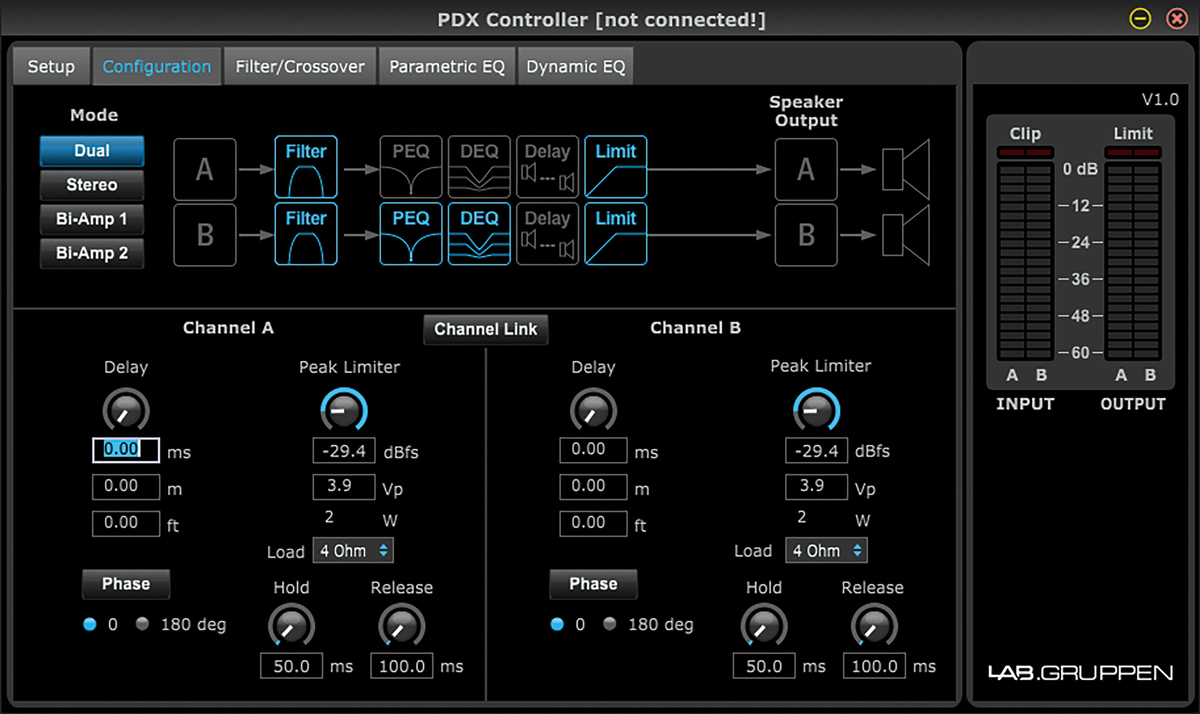Close the PDX Controller window
Viewport: 1200px width, 714px height.
(1175, 18)
